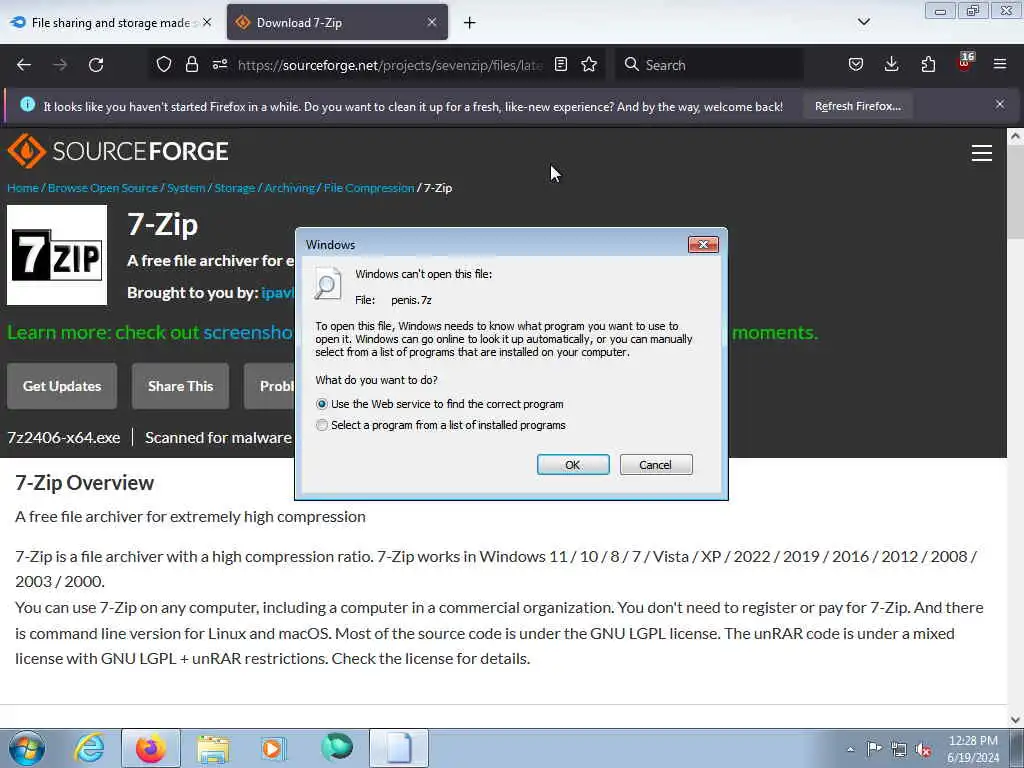Image resolution: width=1024 pixels, height=768 pixels.
Task: Cancel the Windows open-file dialog
Action: pos(656,464)
